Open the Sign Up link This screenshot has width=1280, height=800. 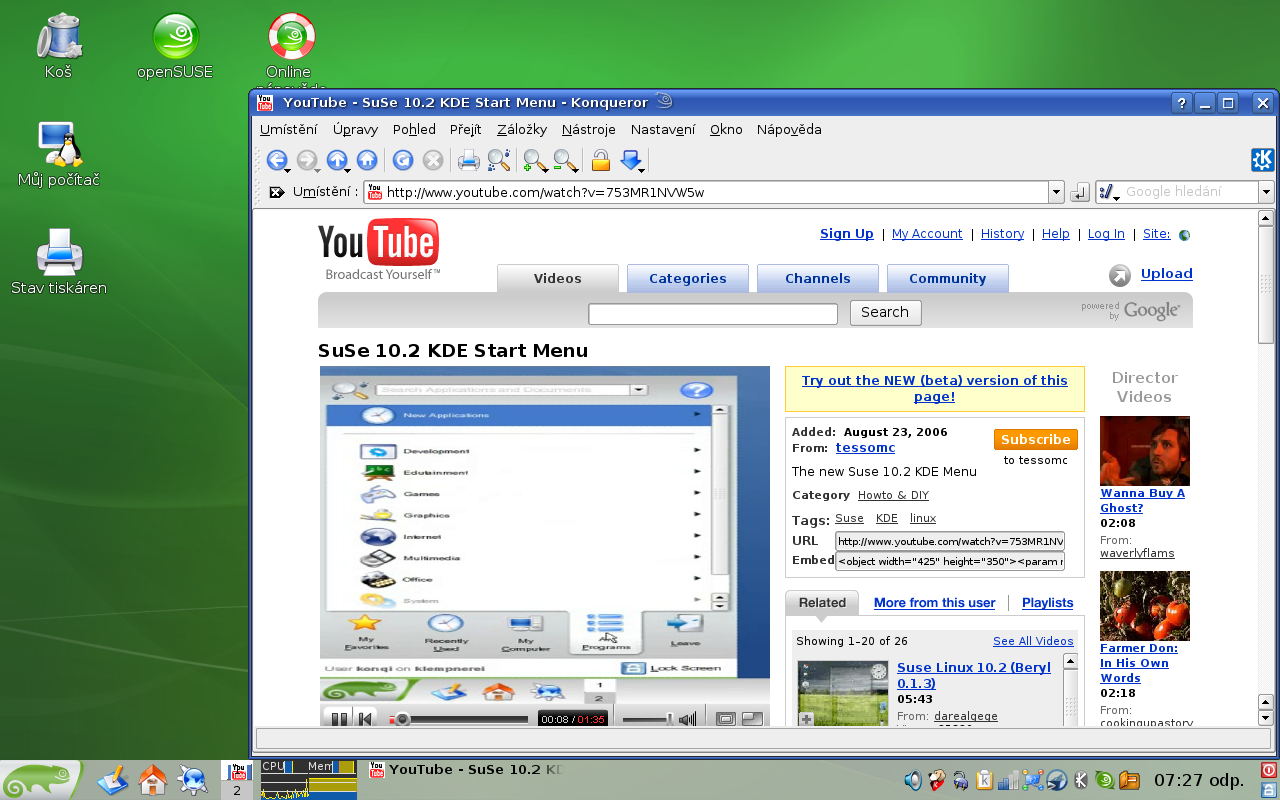coord(847,233)
